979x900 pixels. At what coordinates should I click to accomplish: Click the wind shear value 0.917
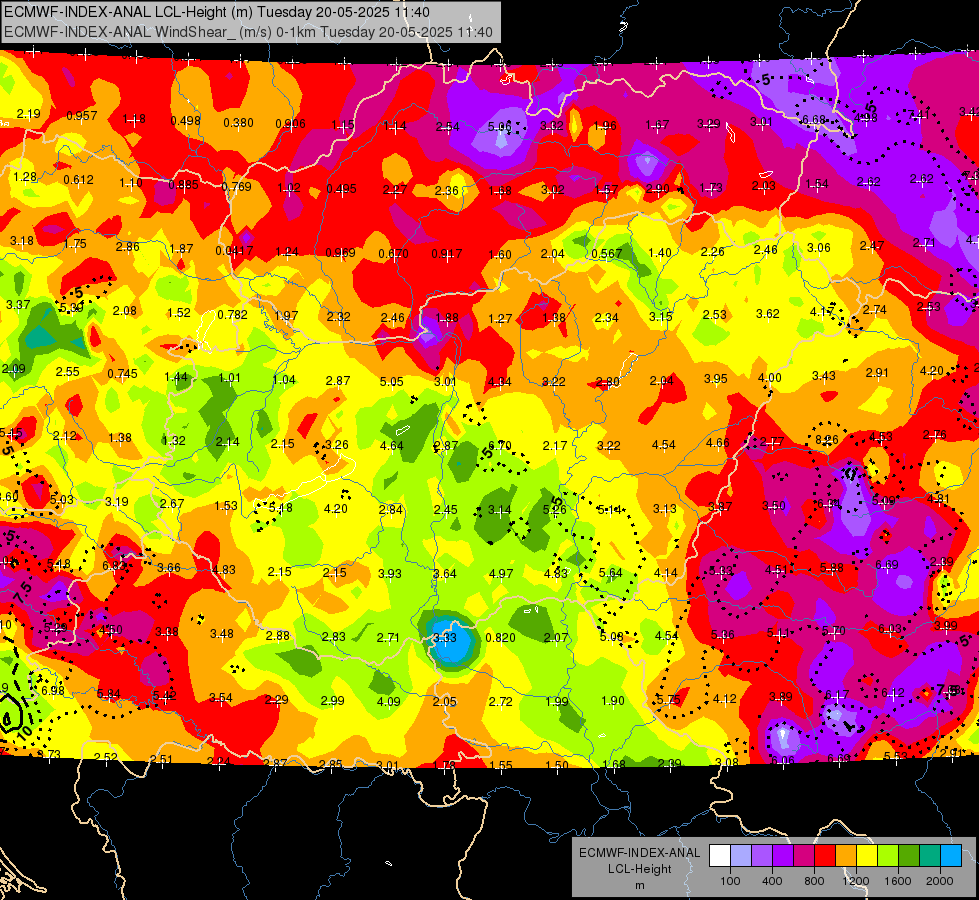447,254
